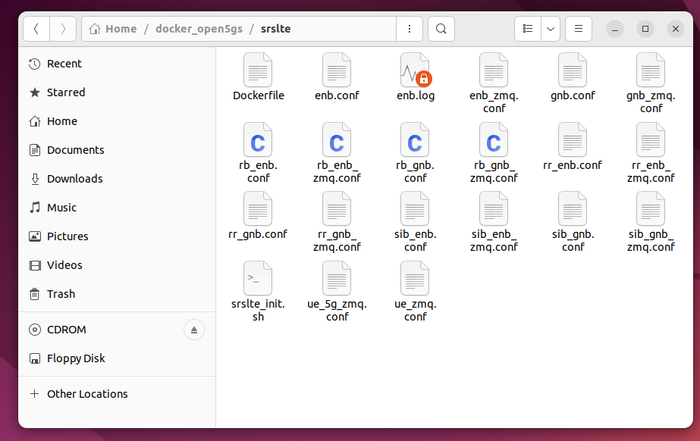Open the hamburger main menu
Image resolution: width=700 pixels, height=441 pixels.
point(581,29)
